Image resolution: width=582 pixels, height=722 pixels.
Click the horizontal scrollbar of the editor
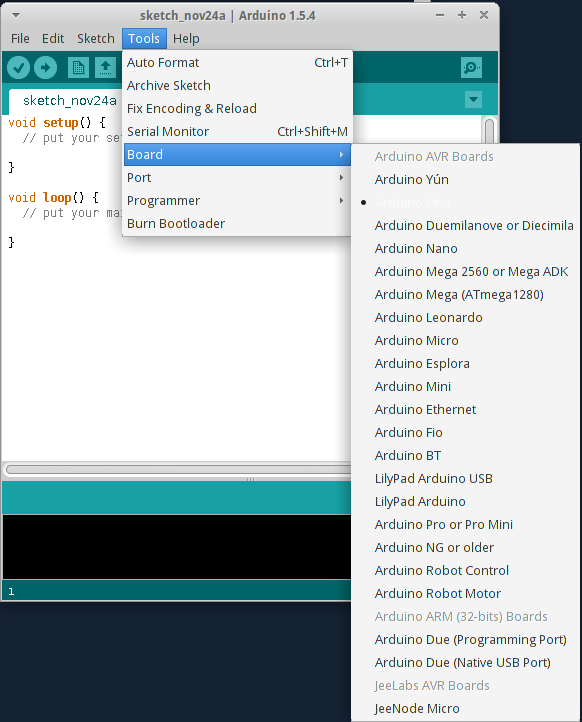click(179, 469)
